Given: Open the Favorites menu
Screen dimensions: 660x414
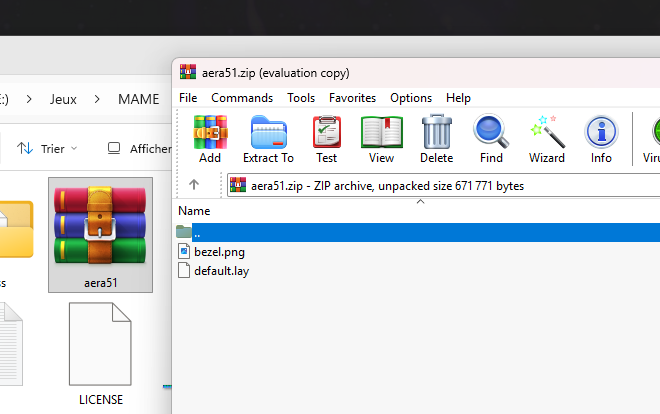Looking at the screenshot, I should point(352,98).
